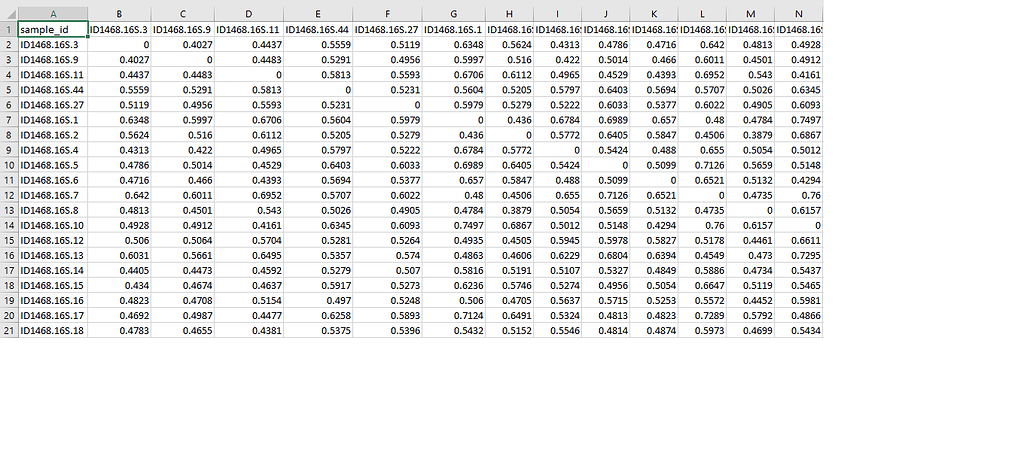Select ID1468.16S.10 in column A
The height and width of the screenshot is (471, 1024).
(x=53, y=225)
